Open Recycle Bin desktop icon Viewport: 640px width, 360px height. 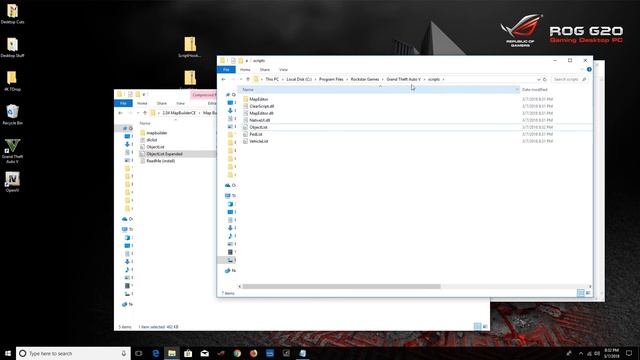click(x=12, y=114)
